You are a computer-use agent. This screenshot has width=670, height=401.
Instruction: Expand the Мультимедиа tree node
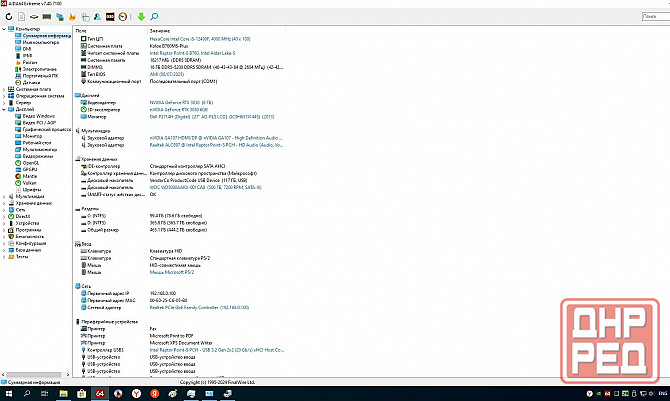coord(5,197)
